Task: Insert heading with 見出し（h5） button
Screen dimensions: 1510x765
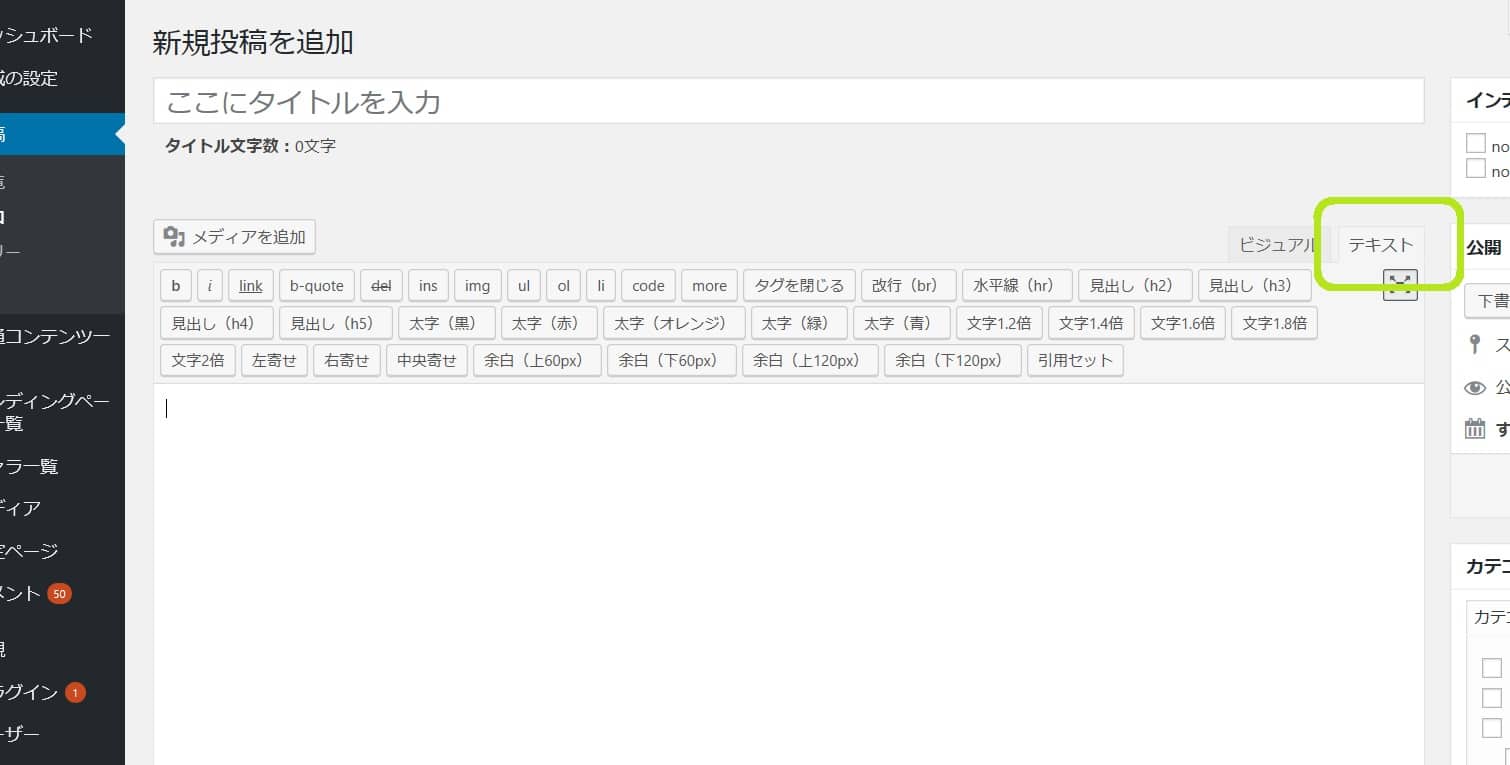Action: (x=335, y=323)
